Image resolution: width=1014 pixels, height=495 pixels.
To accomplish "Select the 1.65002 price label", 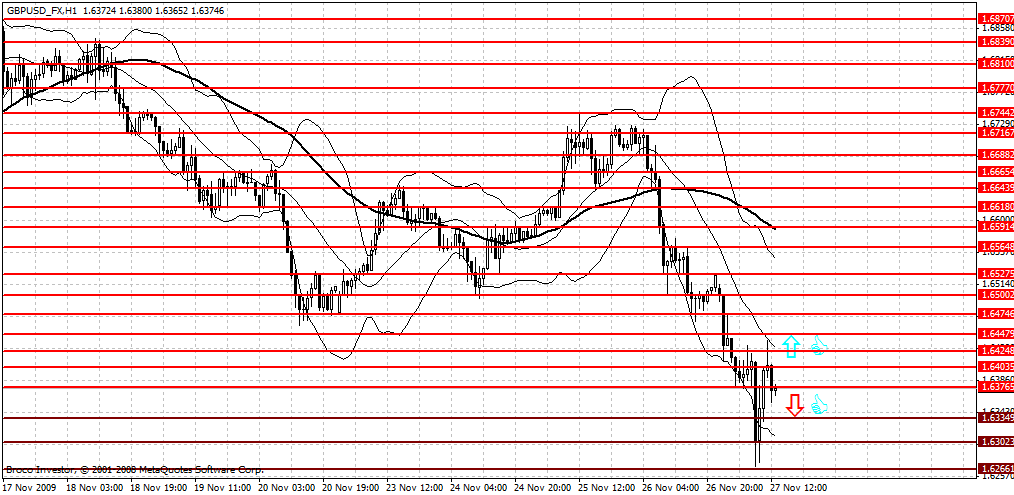I will point(997,295).
